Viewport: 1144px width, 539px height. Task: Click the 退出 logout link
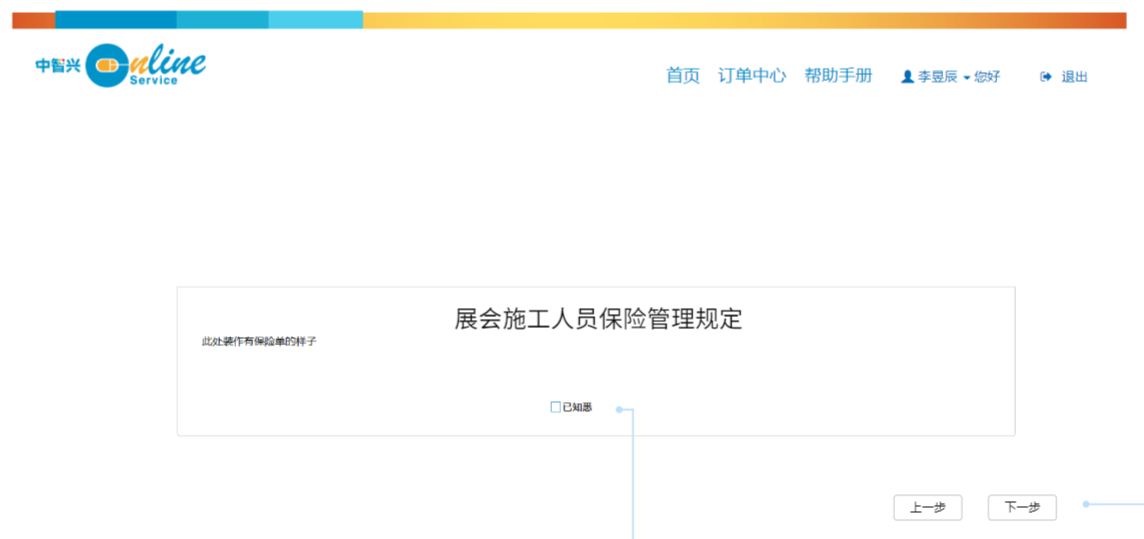pyautogui.click(x=1074, y=77)
